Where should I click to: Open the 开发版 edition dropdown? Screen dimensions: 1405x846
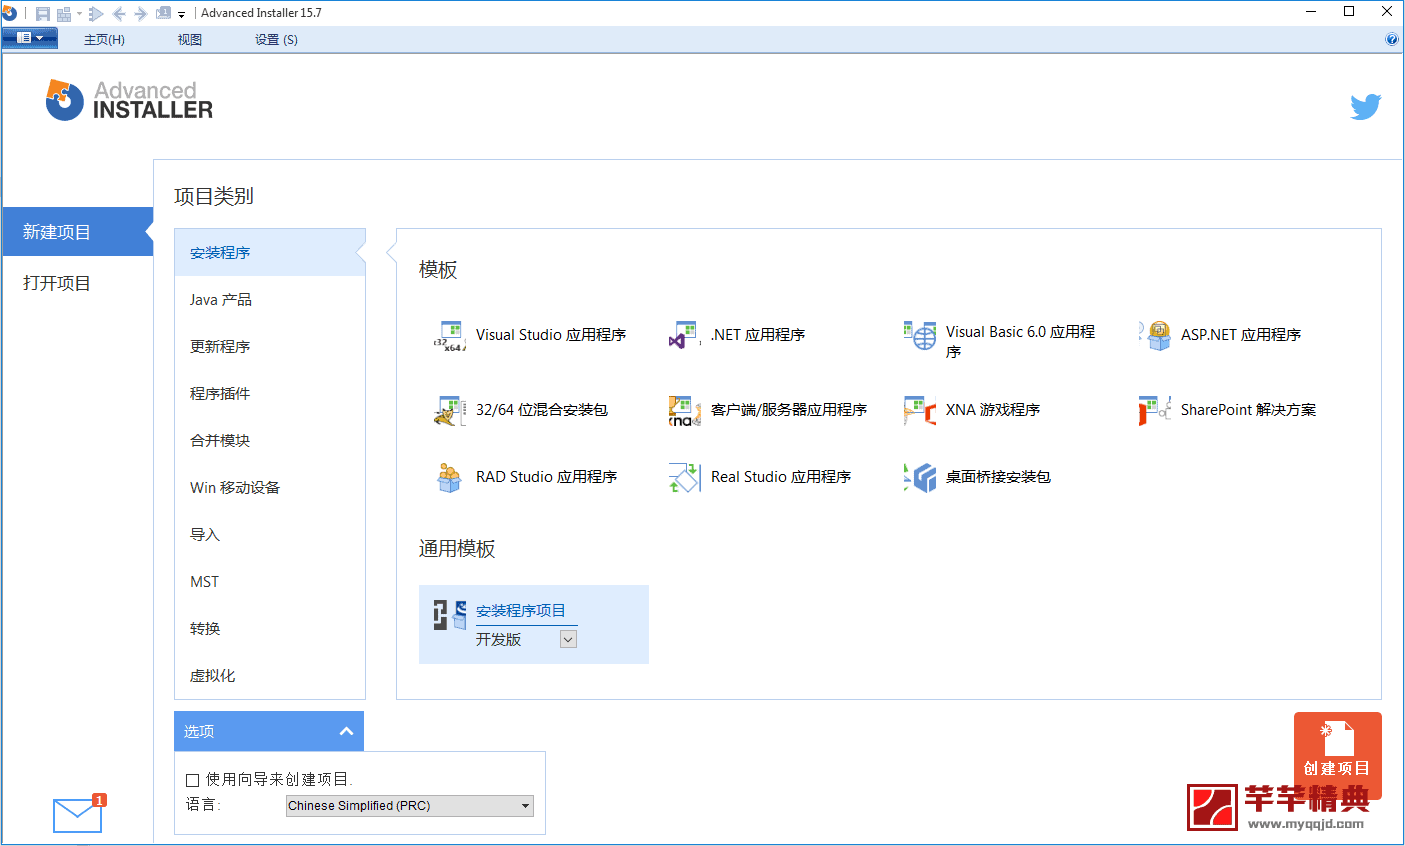[568, 640]
